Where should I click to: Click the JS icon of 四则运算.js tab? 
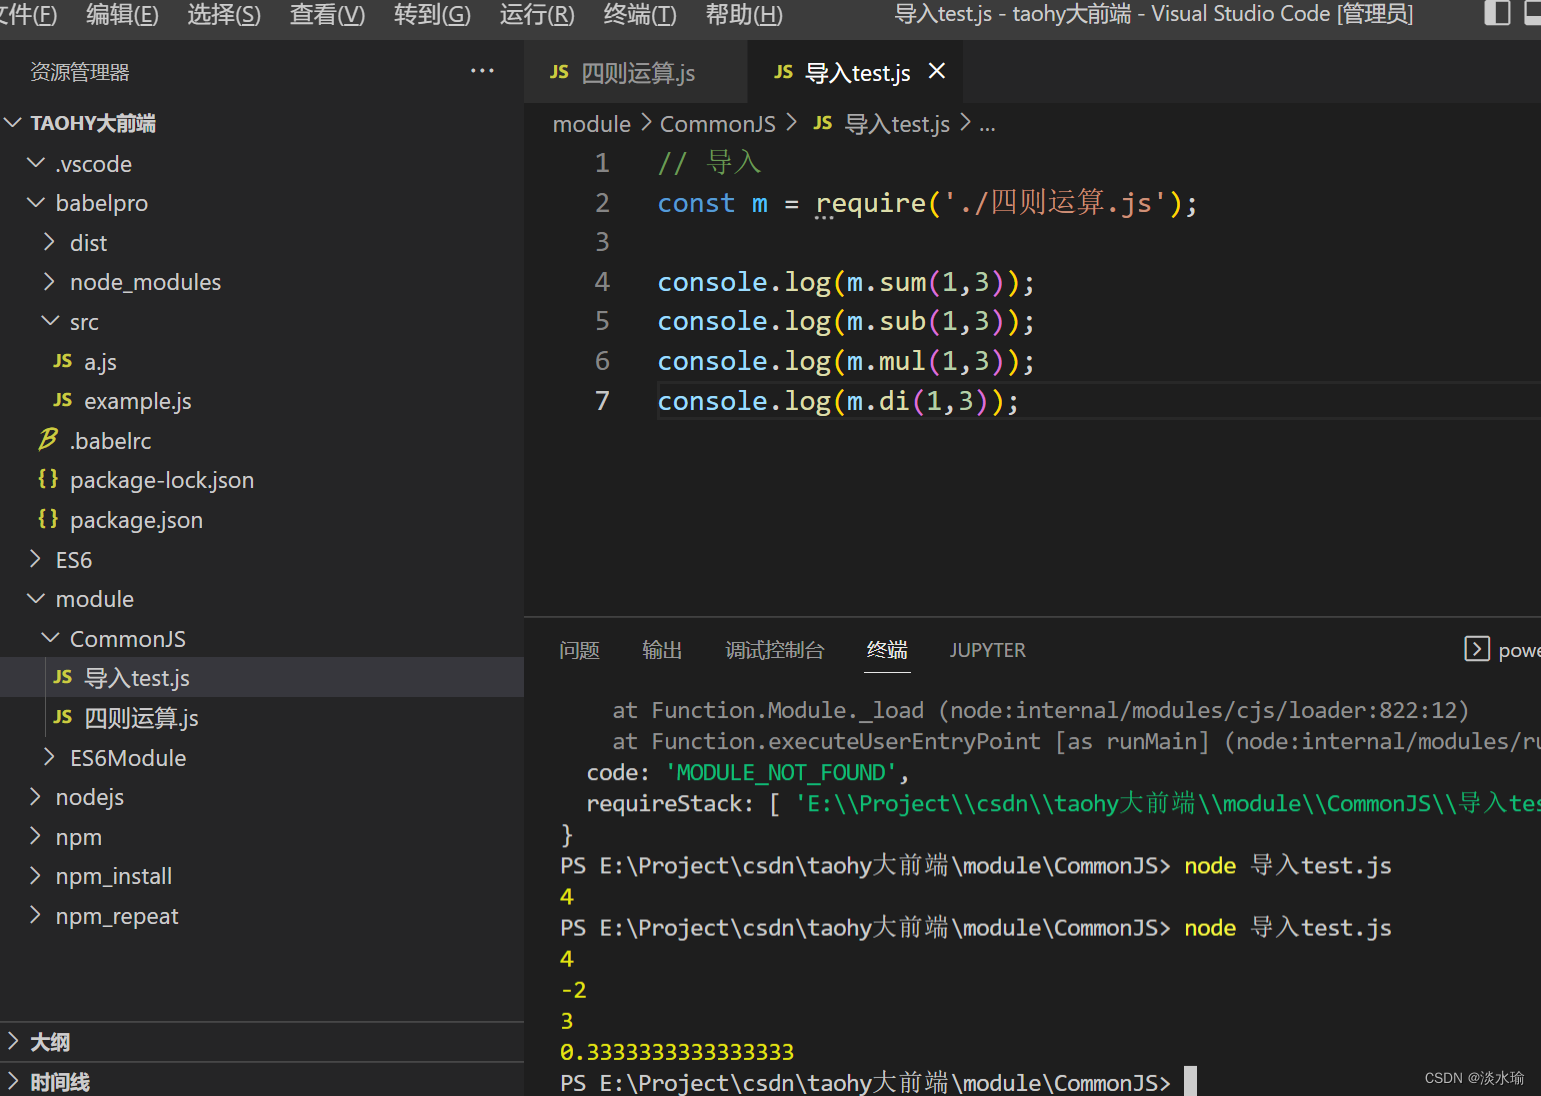pyautogui.click(x=559, y=72)
